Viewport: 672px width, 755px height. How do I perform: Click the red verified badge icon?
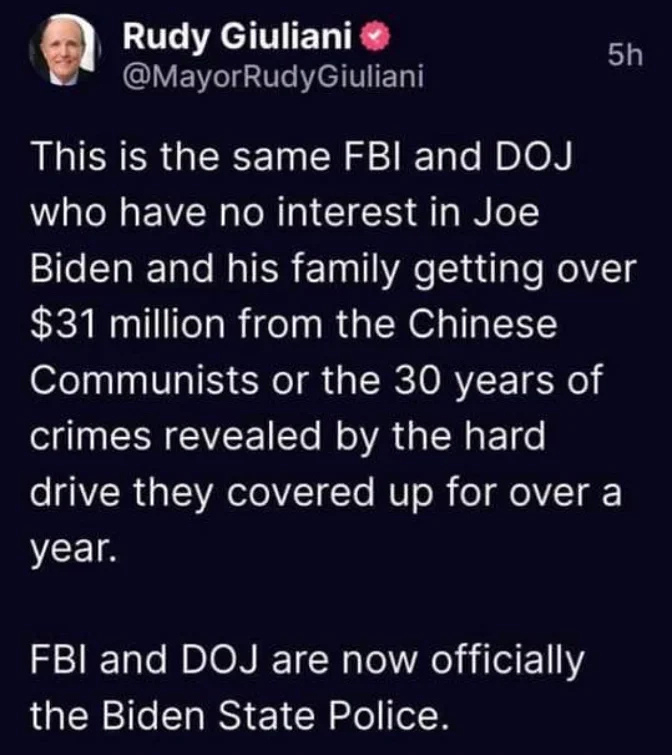pyautogui.click(x=377, y=38)
